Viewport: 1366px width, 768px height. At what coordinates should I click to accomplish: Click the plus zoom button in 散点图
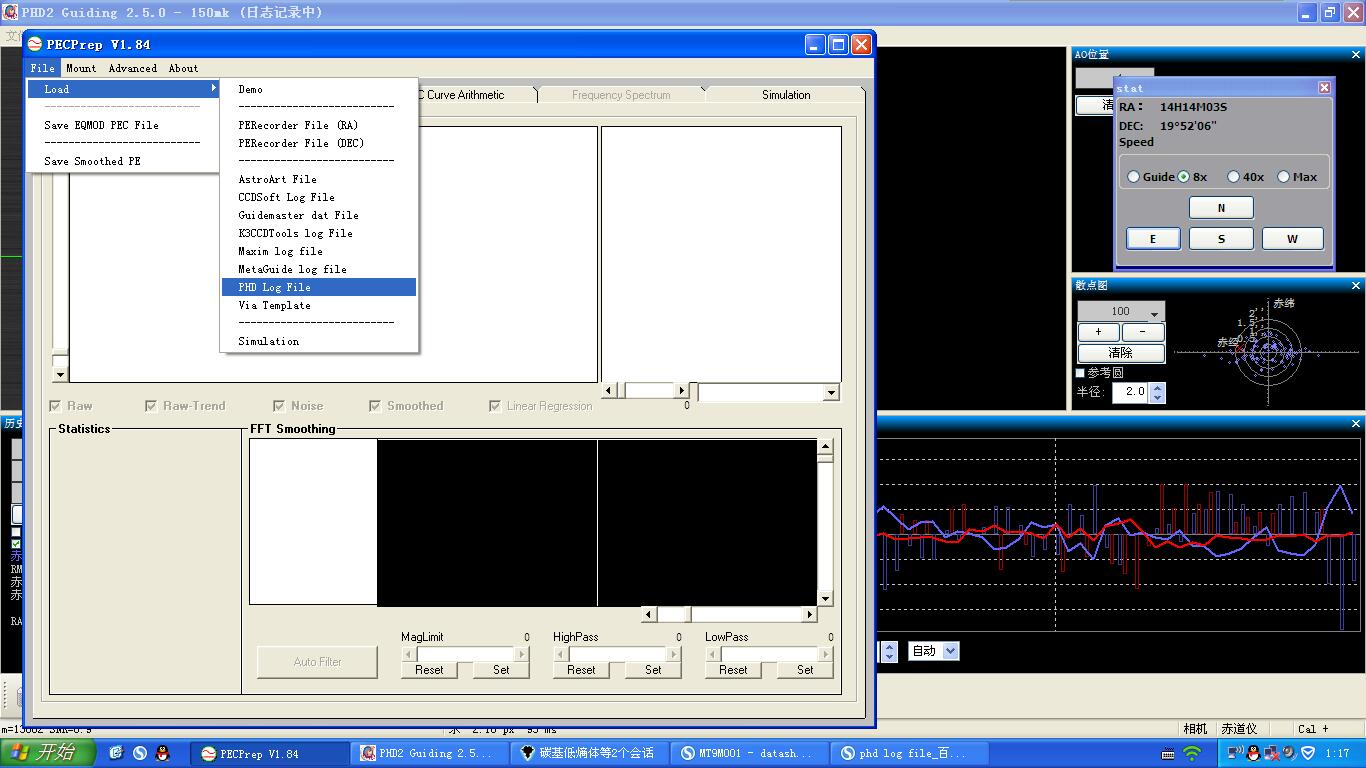1098,332
